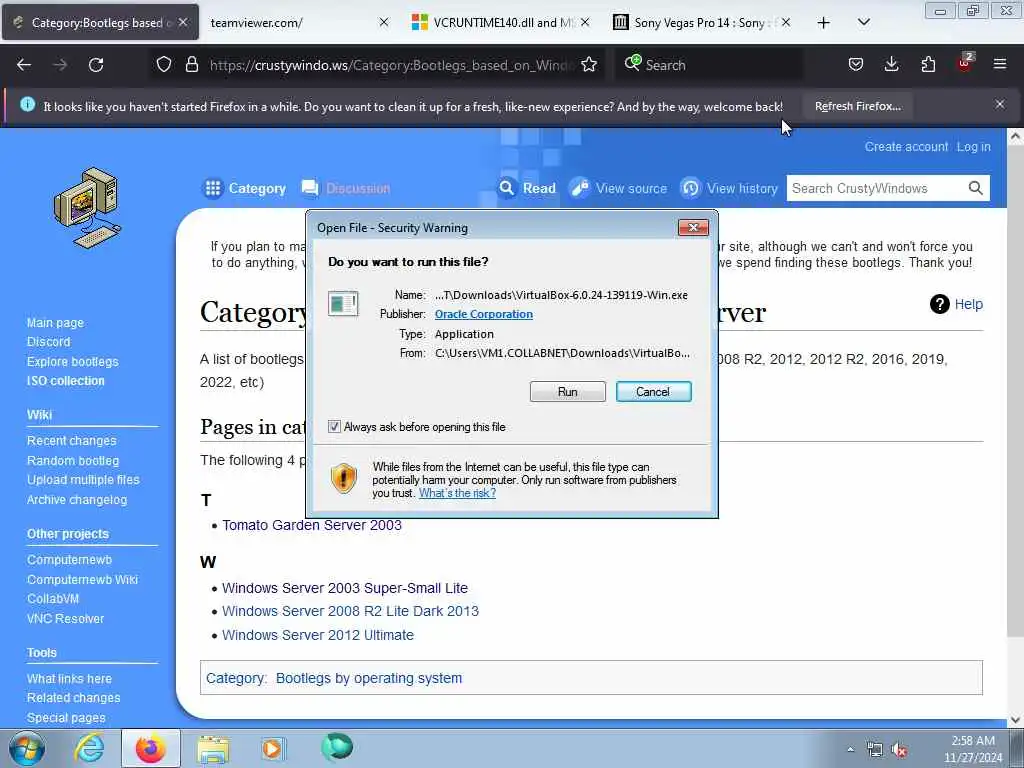Open Windows Server 2003 Super-Small Lite
The width and height of the screenshot is (1024, 768).
[x=345, y=588]
